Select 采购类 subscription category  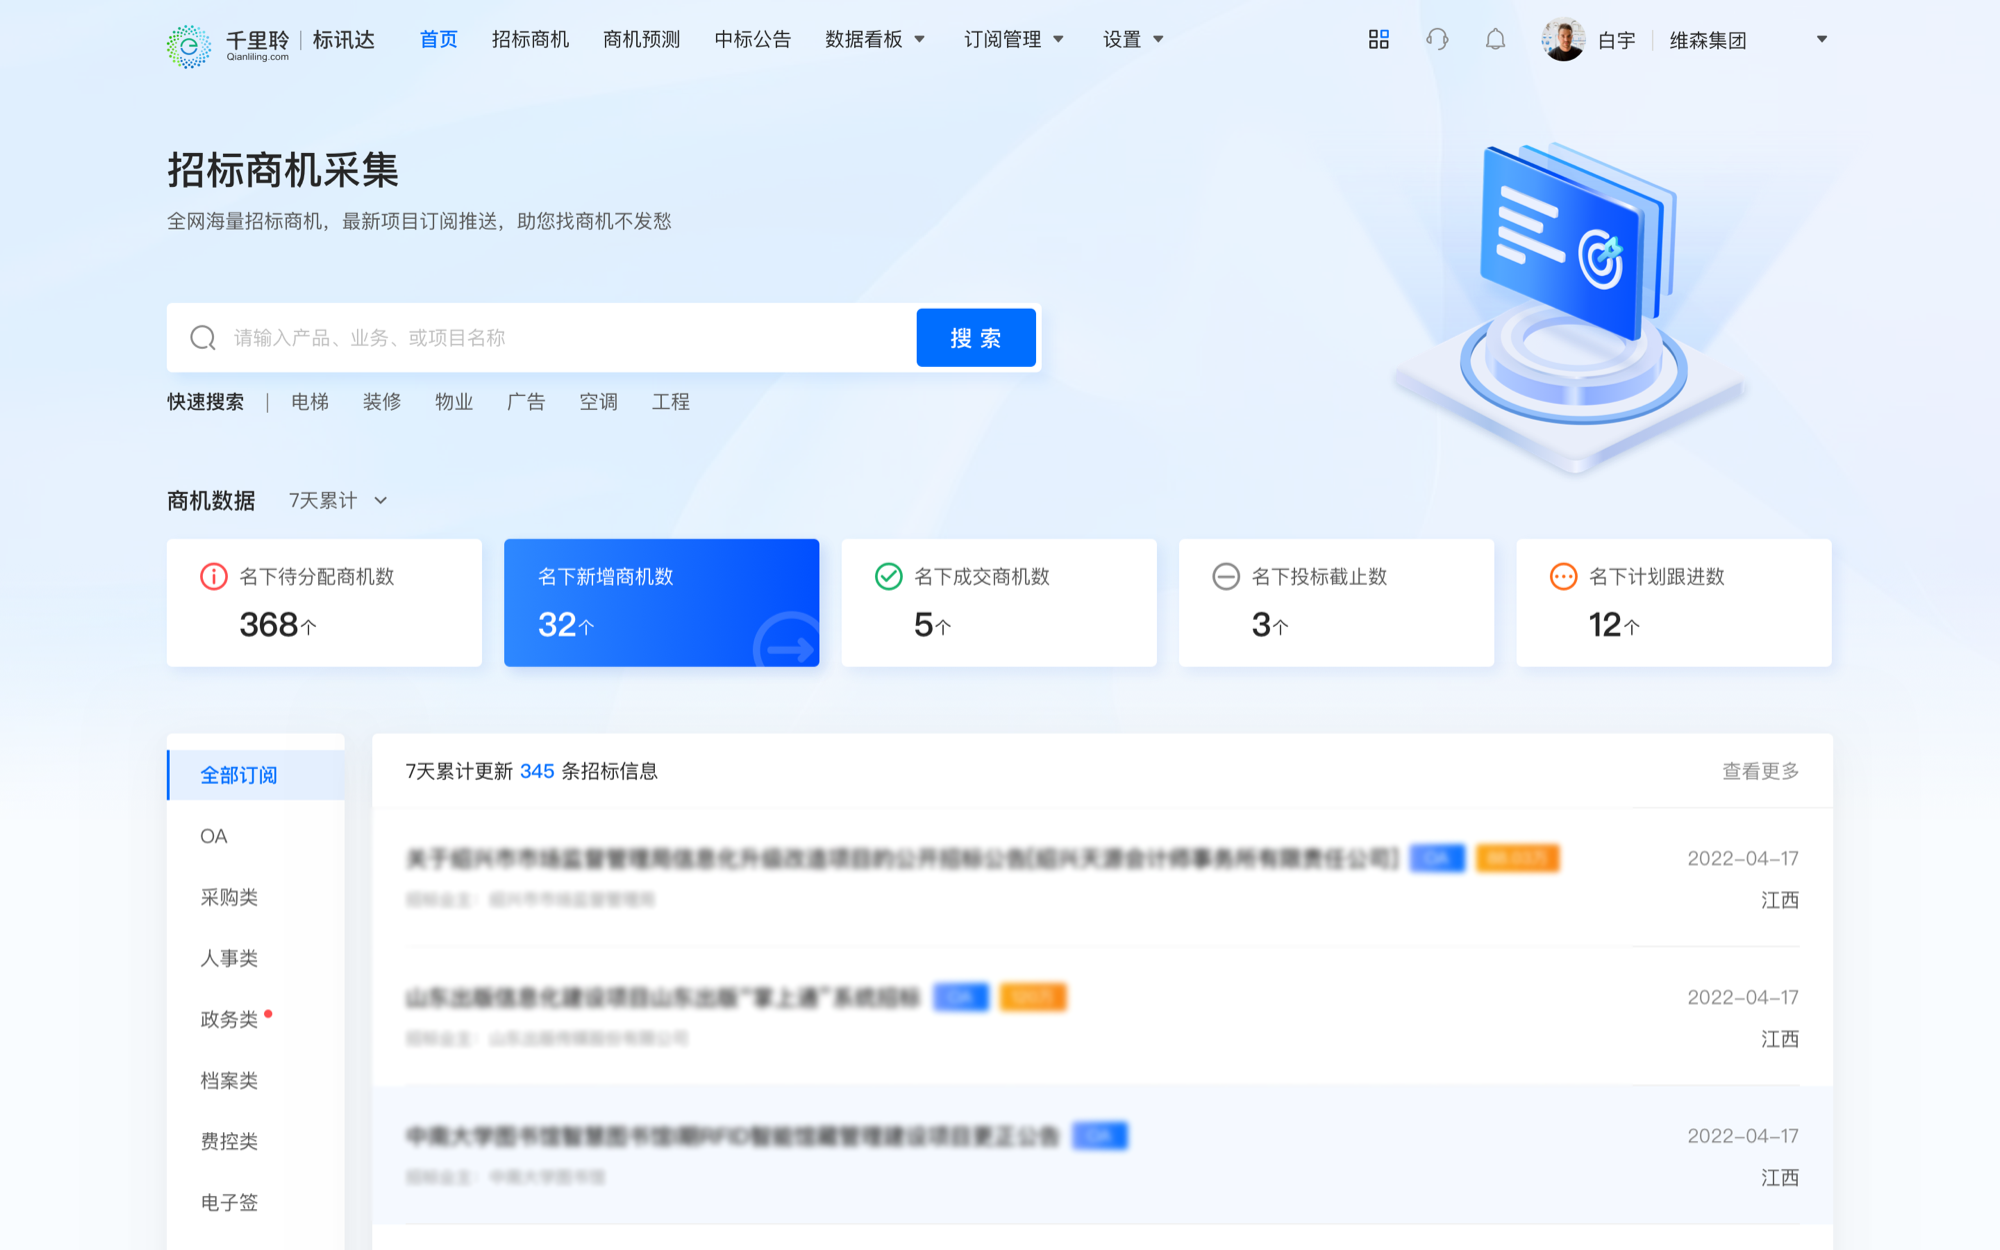(x=256, y=897)
